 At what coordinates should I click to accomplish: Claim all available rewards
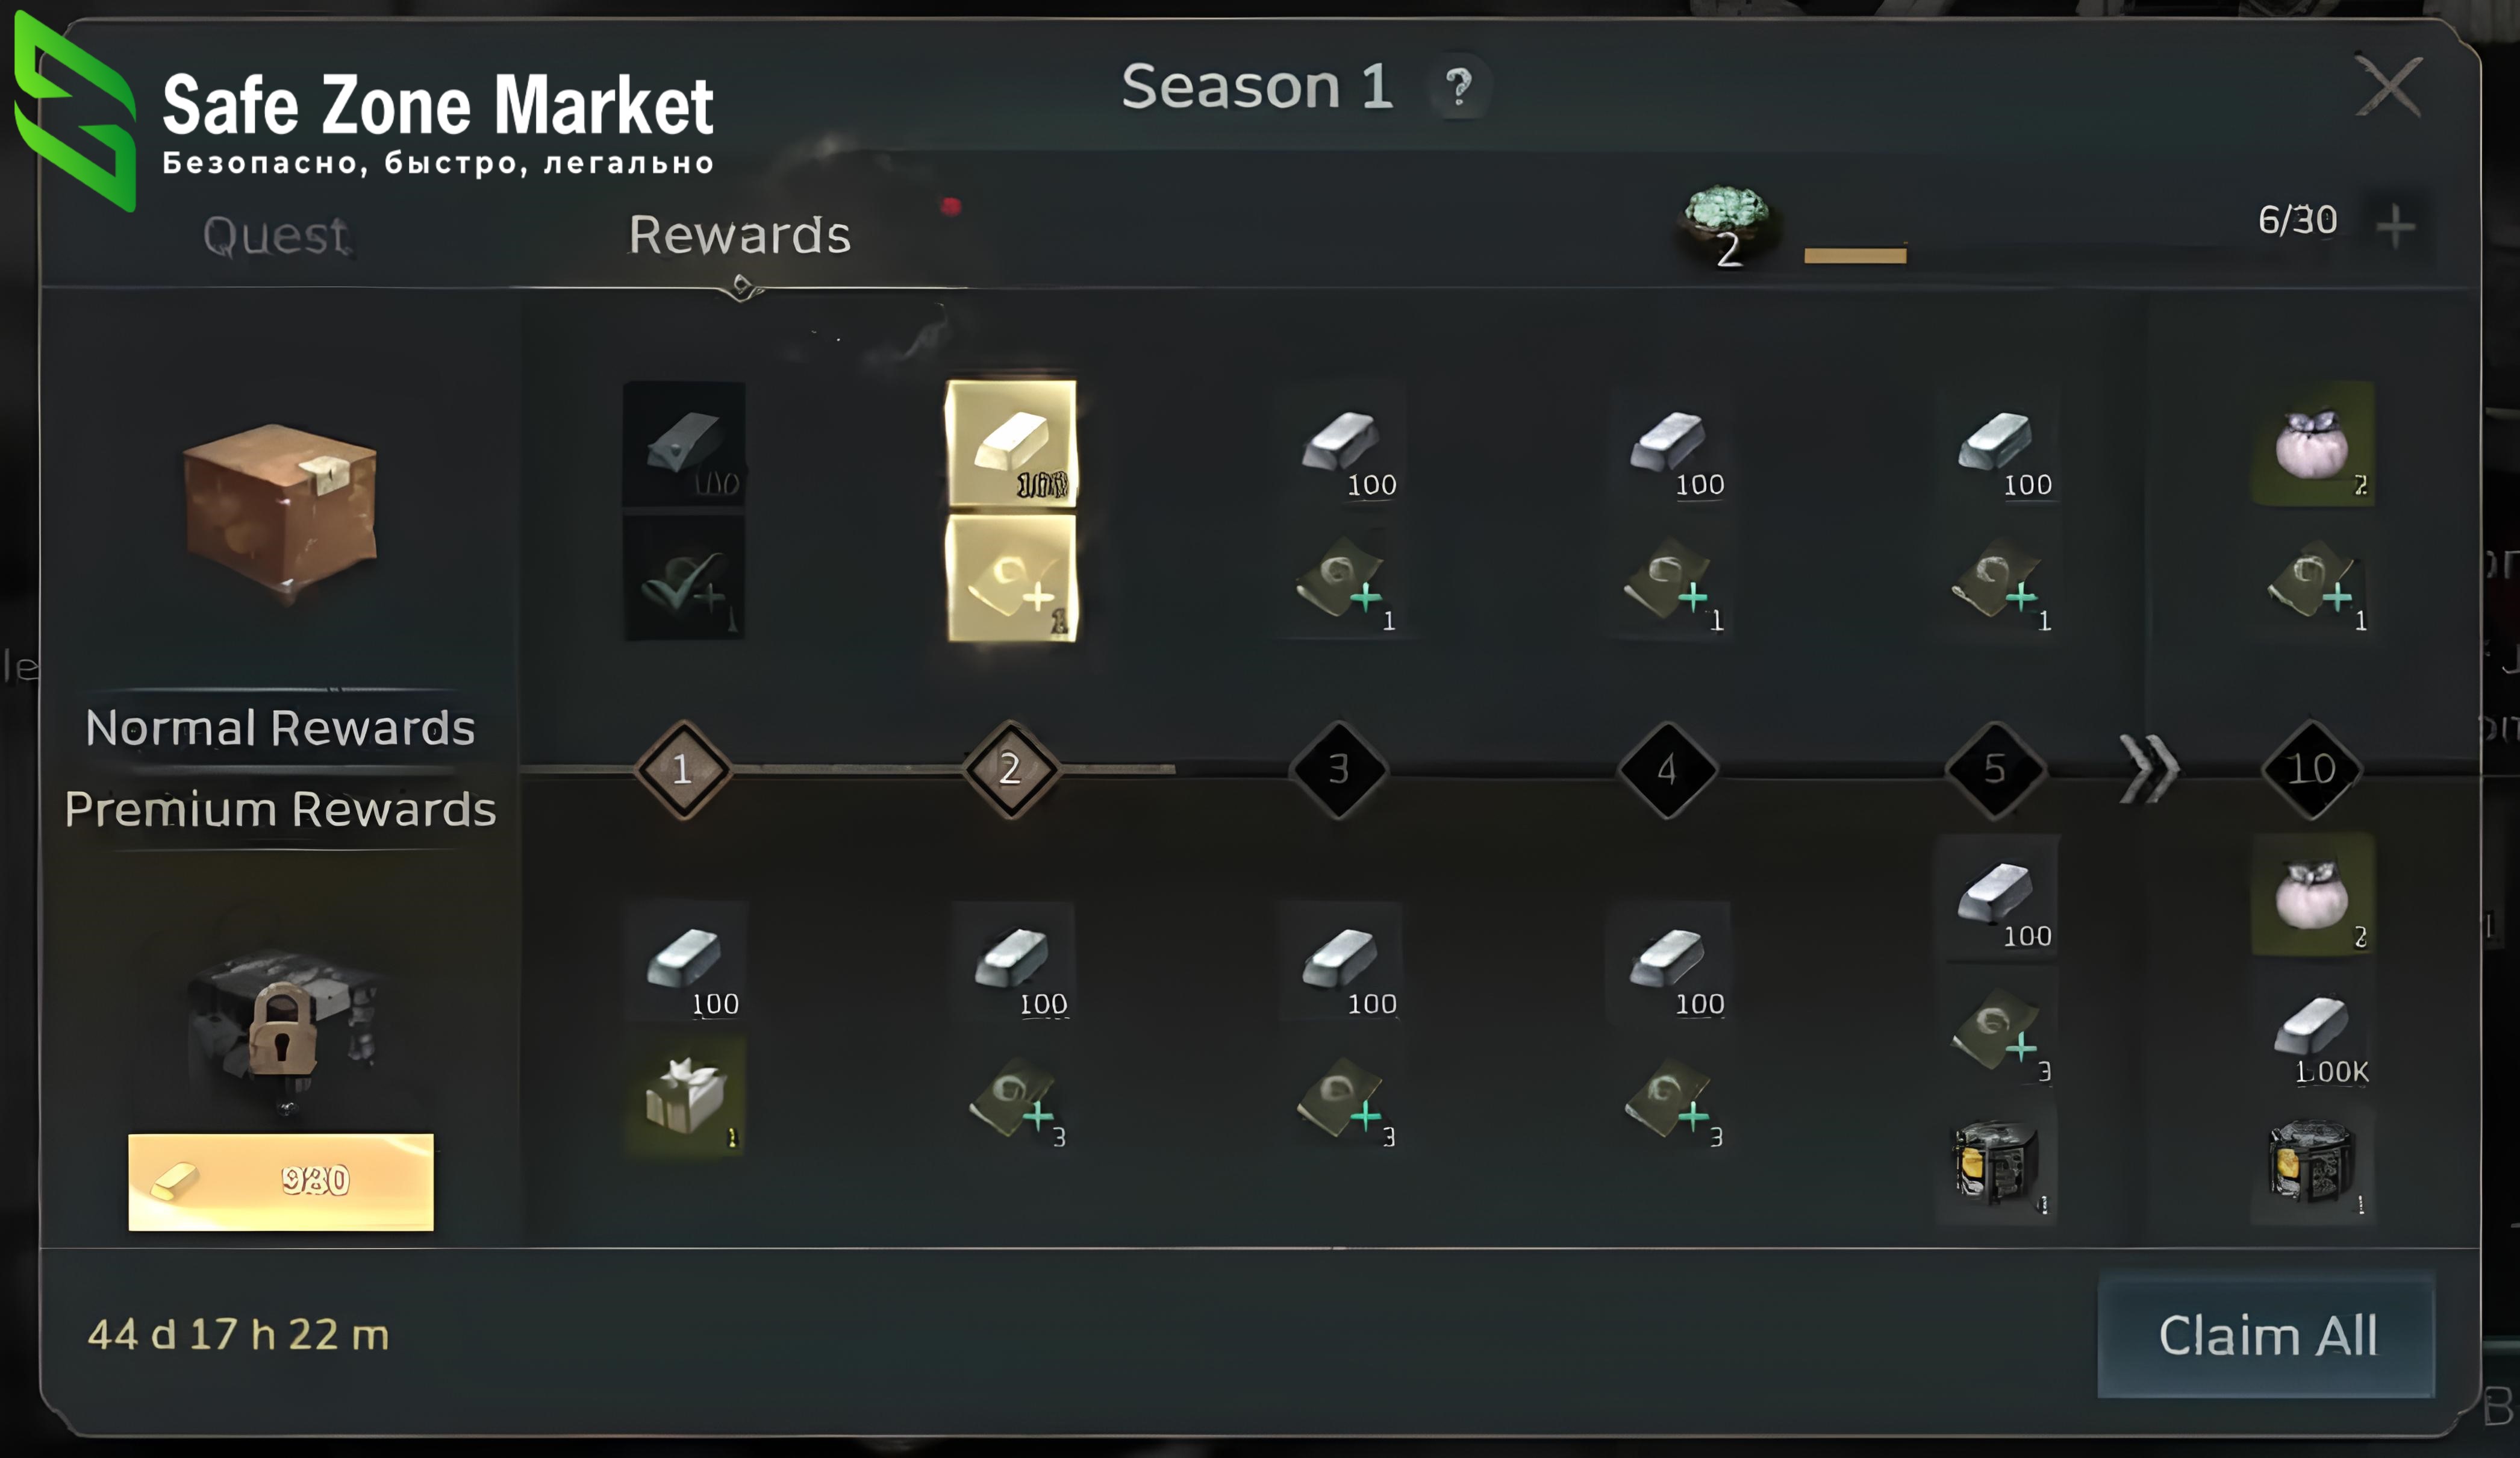tap(2266, 1335)
